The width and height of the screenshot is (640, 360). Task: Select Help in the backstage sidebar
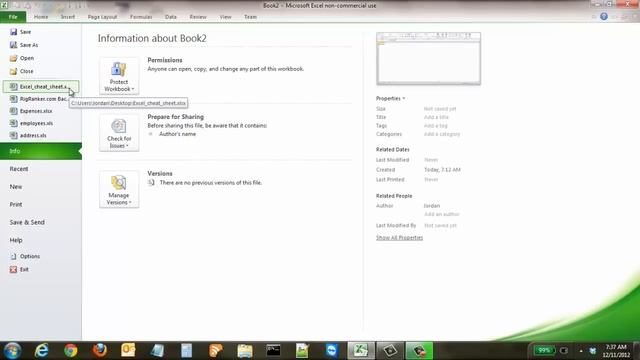(41, 240)
